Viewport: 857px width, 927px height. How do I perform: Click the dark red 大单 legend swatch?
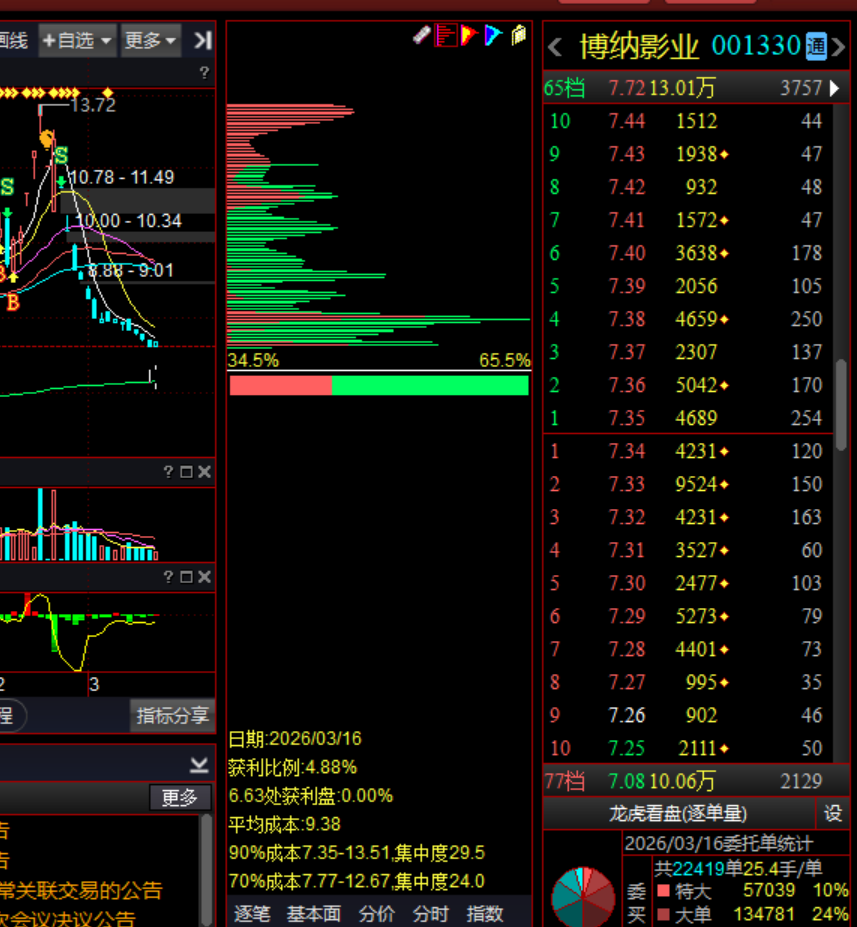[x=663, y=914]
